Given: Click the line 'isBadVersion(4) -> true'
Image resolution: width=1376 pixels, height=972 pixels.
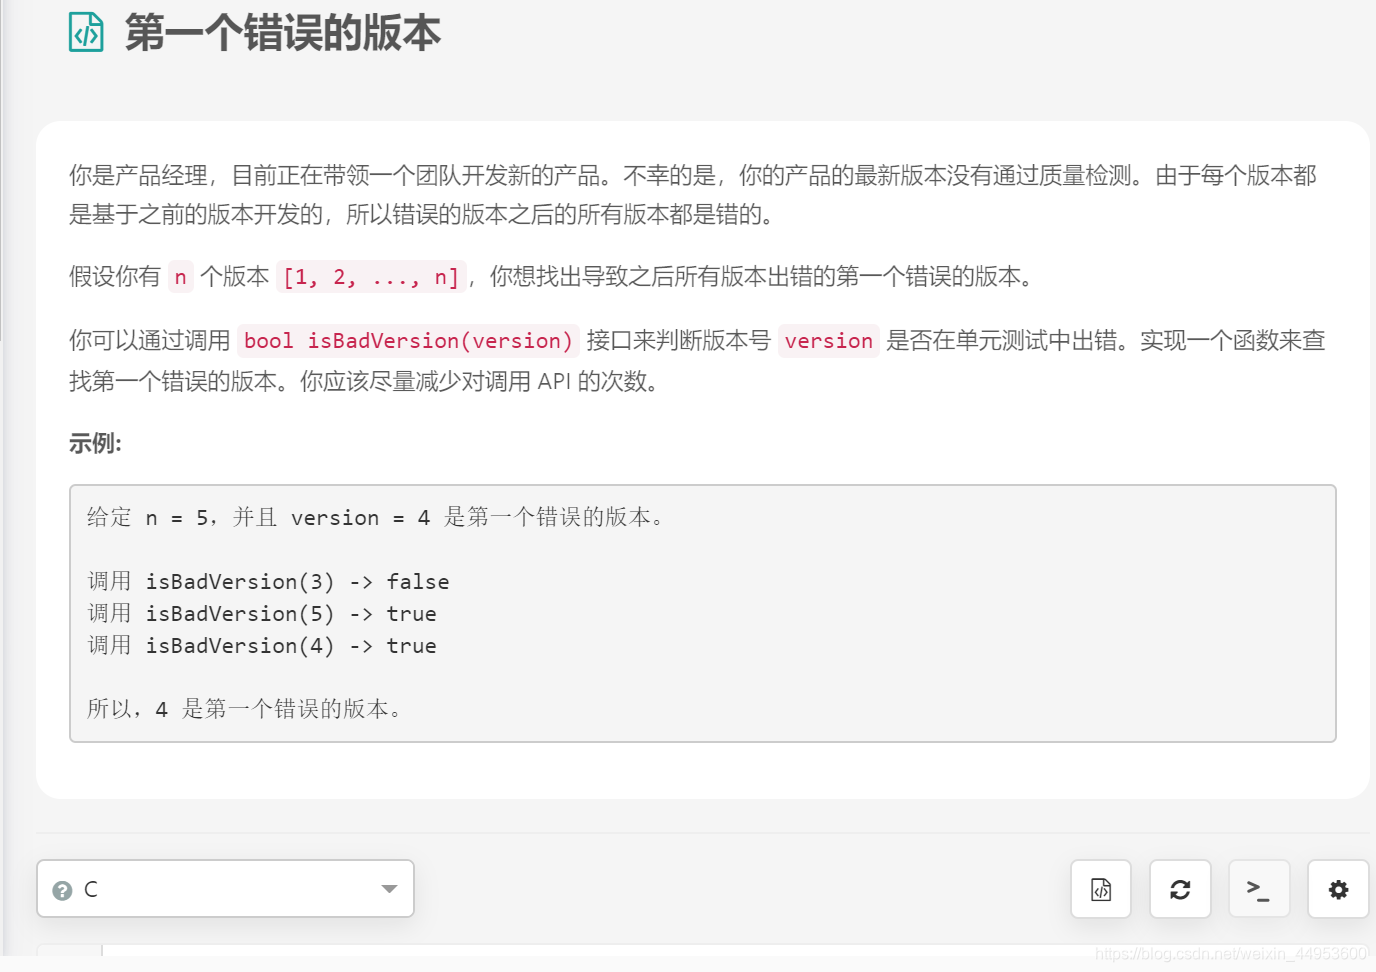Looking at the screenshot, I should pyautogui.click(x=262, y=645).
